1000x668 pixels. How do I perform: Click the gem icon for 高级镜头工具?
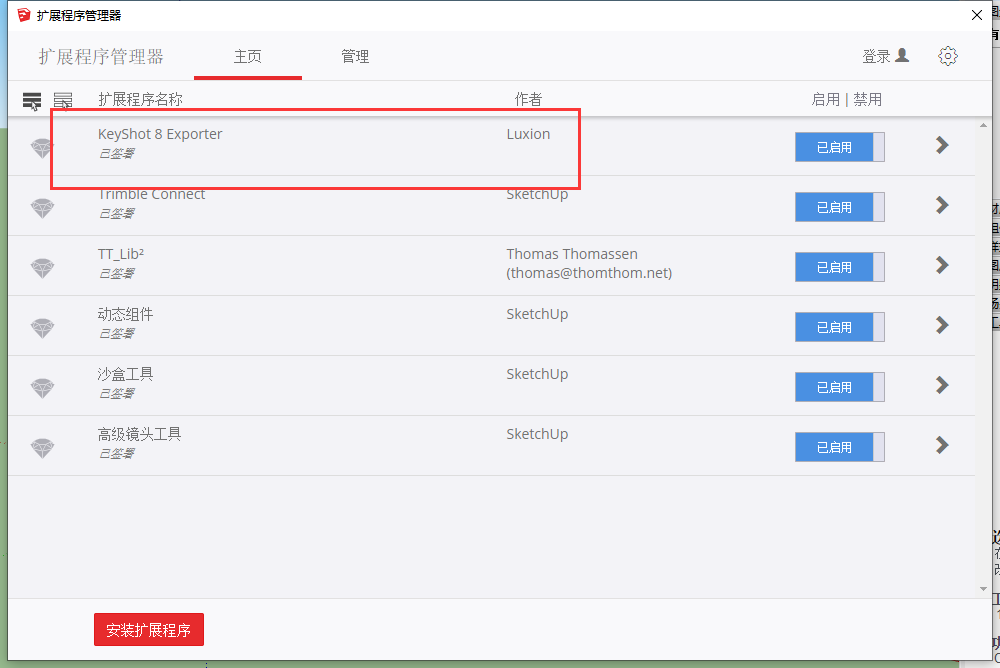point(43,448)
